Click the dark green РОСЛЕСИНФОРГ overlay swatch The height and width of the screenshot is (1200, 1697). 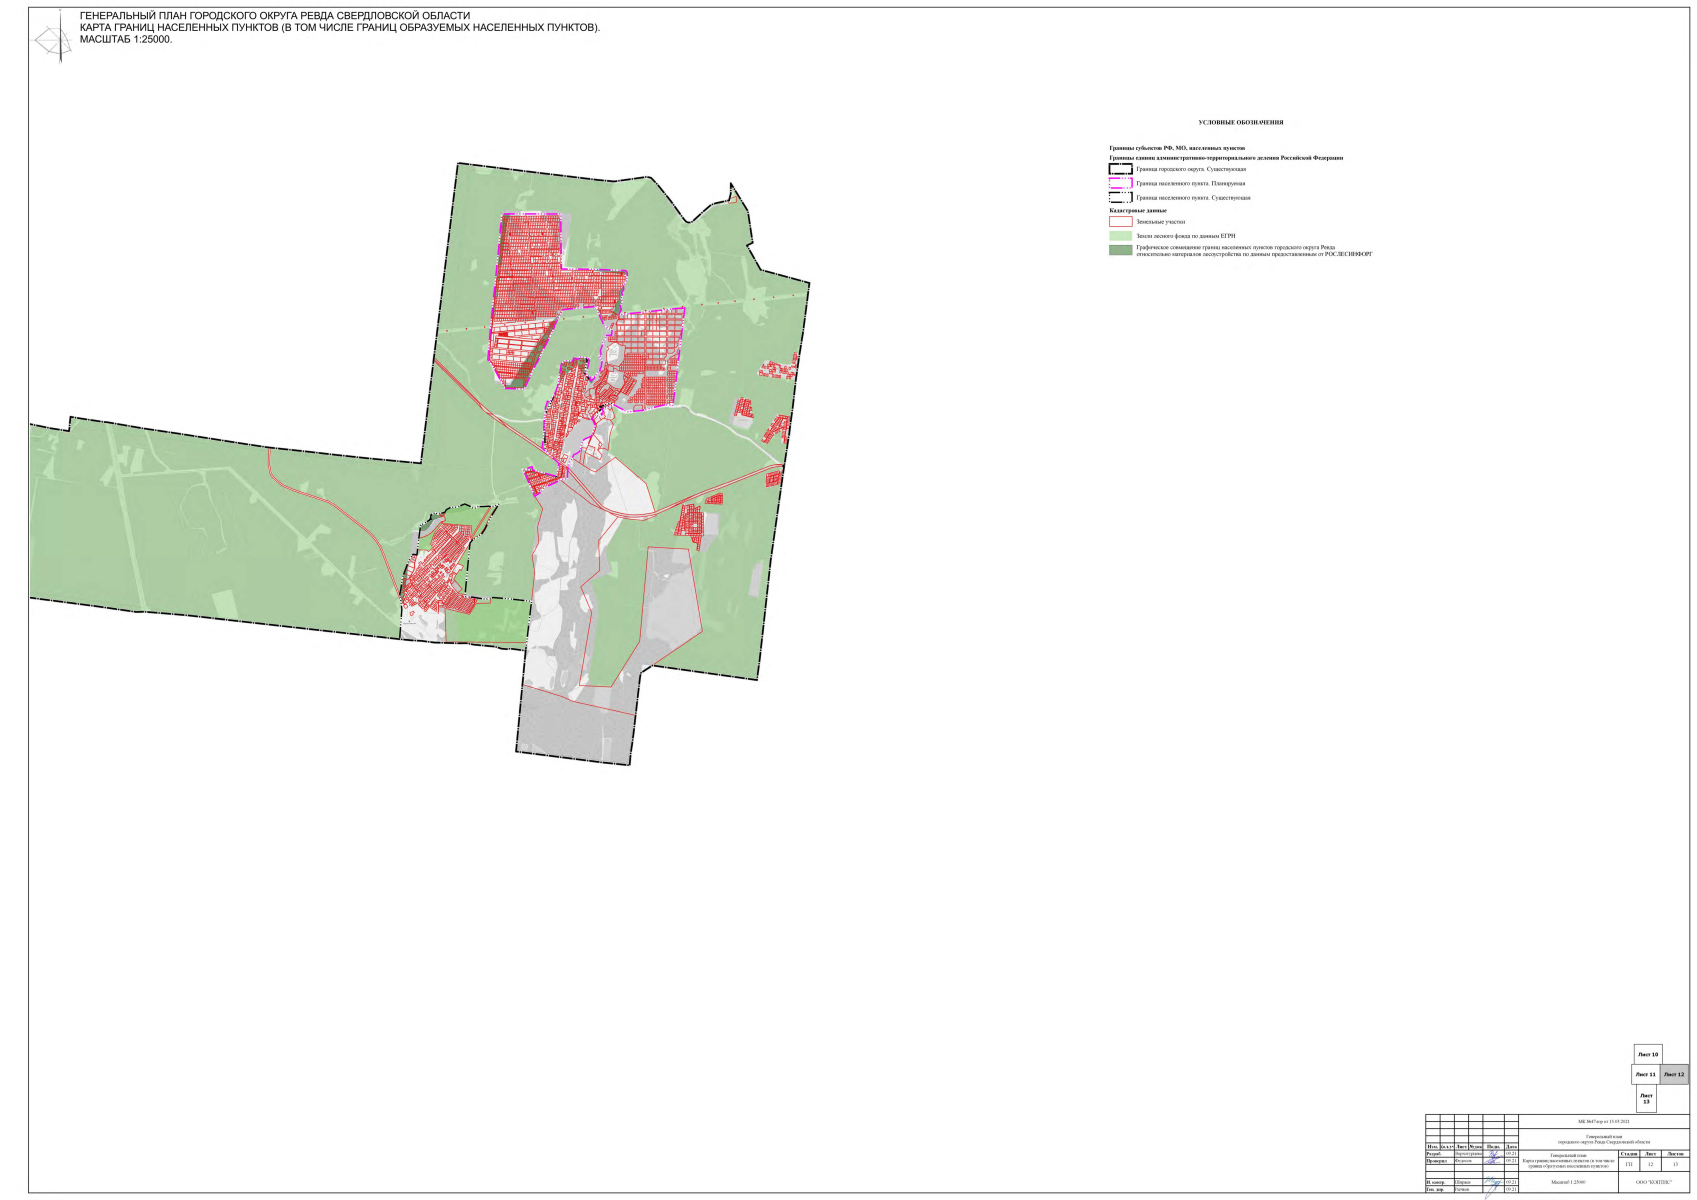(1120, 250)
